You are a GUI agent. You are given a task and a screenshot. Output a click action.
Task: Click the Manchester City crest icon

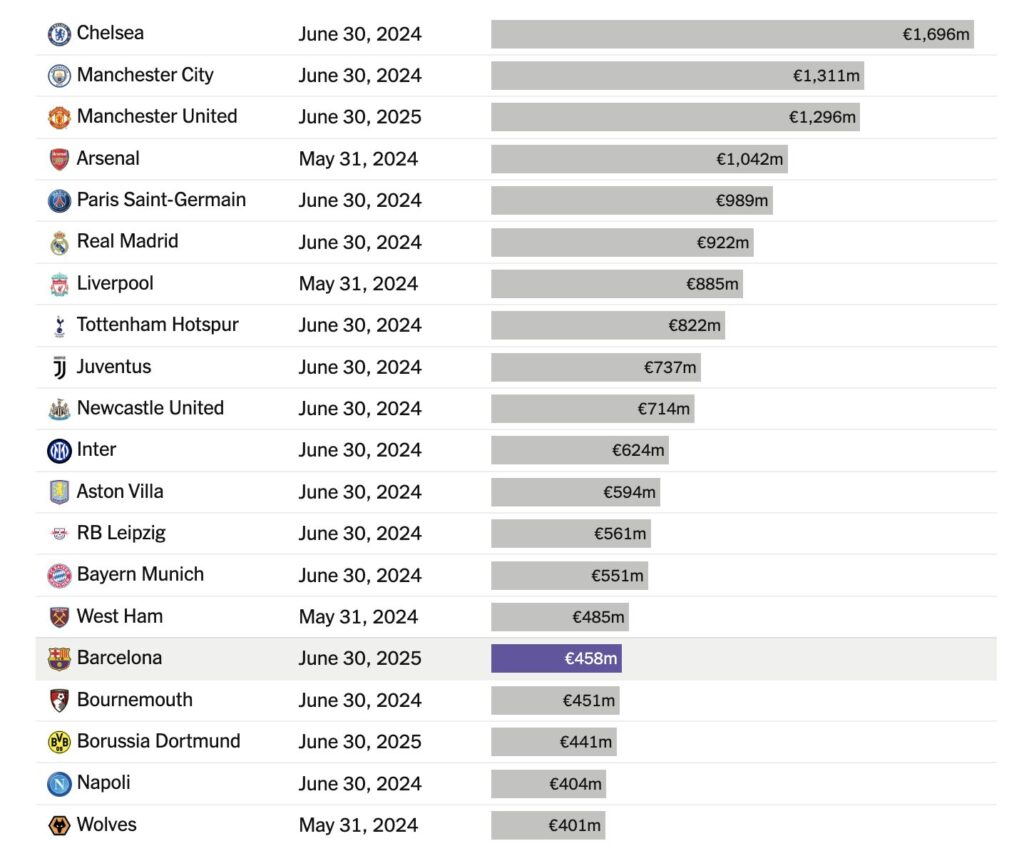(x=59, y=76)
